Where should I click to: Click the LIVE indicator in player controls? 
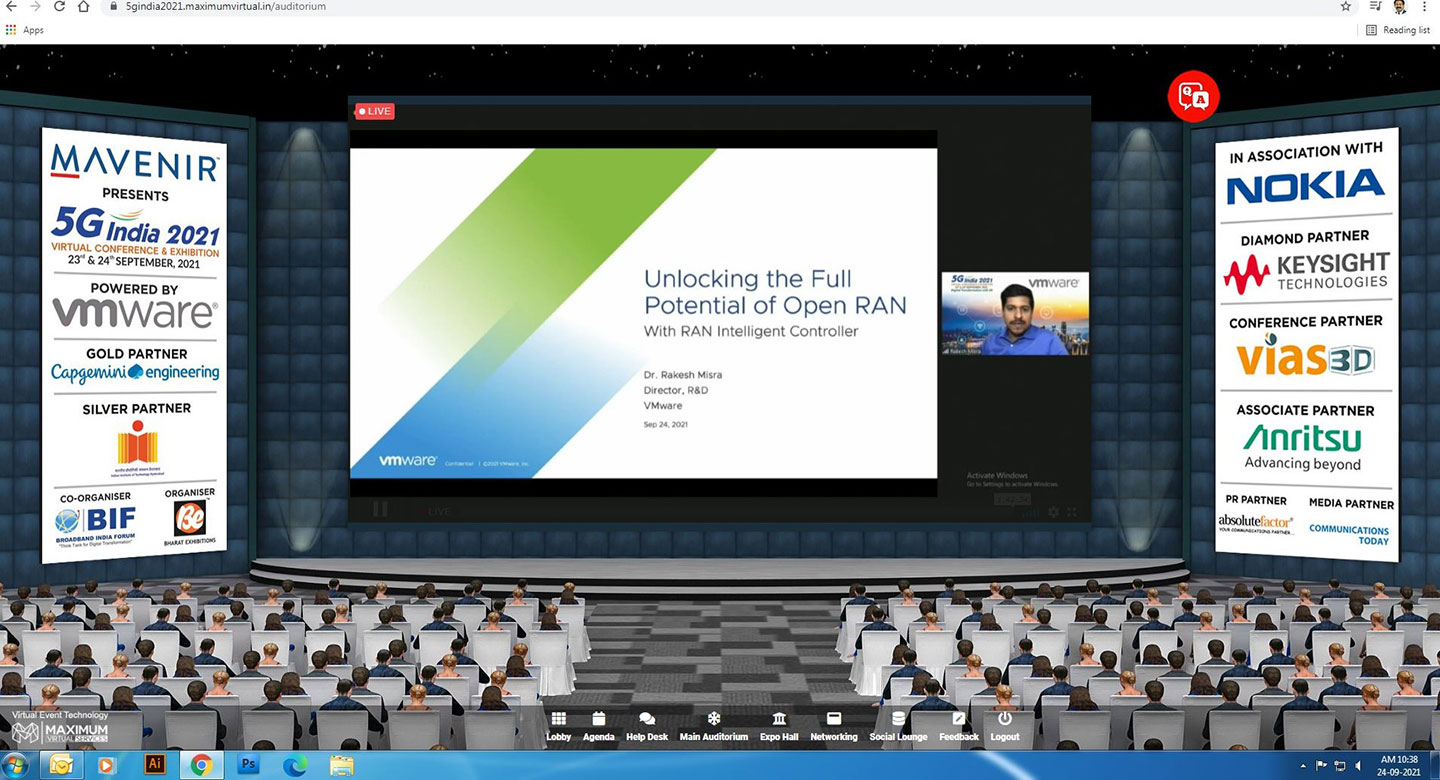click(440, 512)
